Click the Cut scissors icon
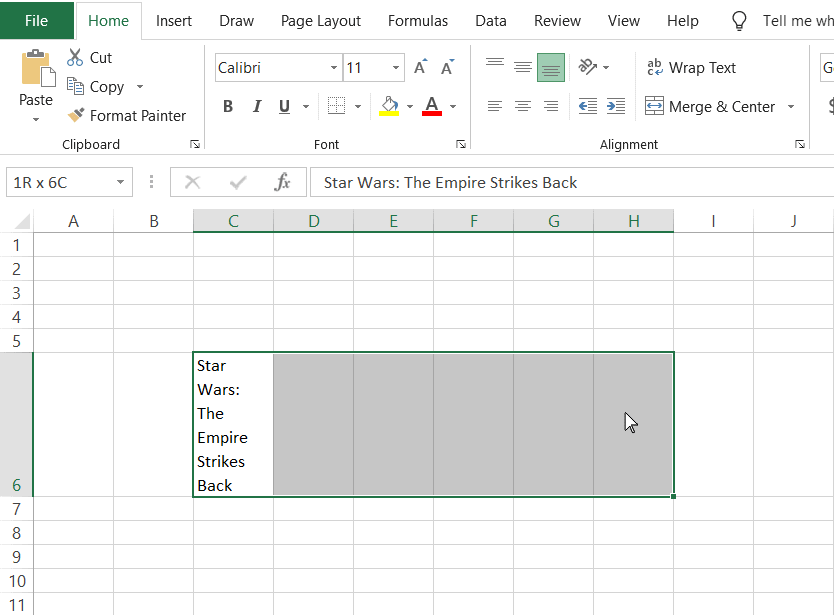Viewport: 834px width, 615px height. point(75,57)
